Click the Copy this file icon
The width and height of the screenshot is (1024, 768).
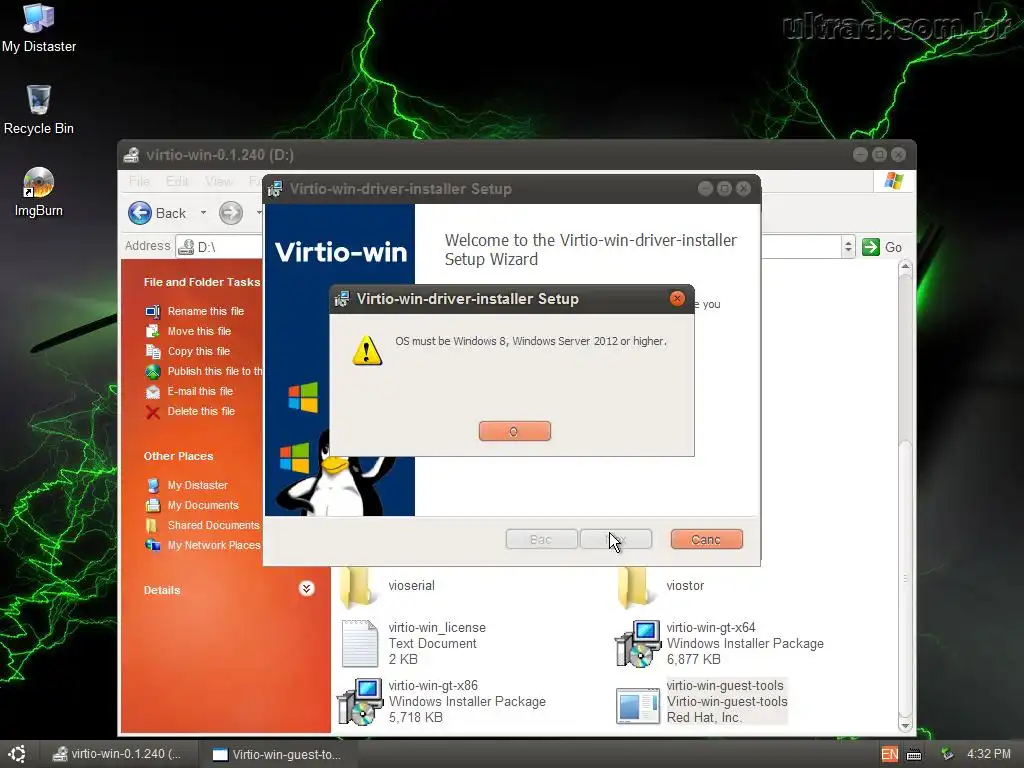pos(153,351)
